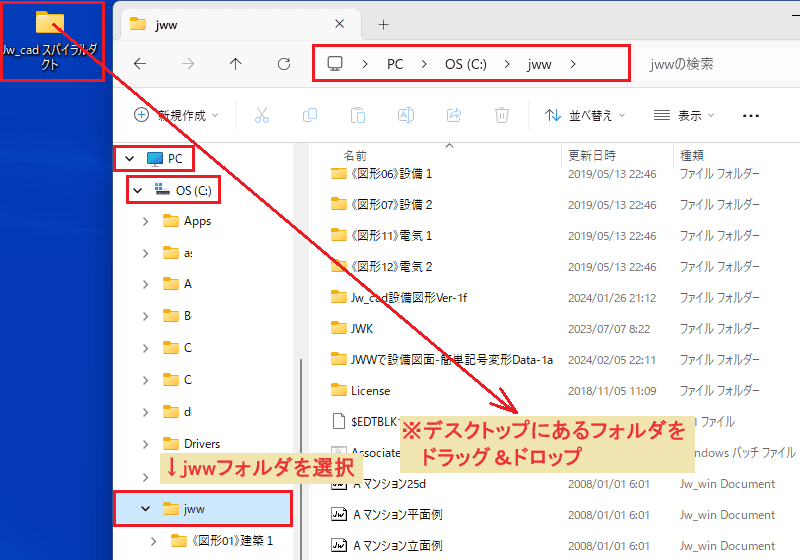
Task: Open the 新規作成 dropdown
Action: tap(176, 115)
